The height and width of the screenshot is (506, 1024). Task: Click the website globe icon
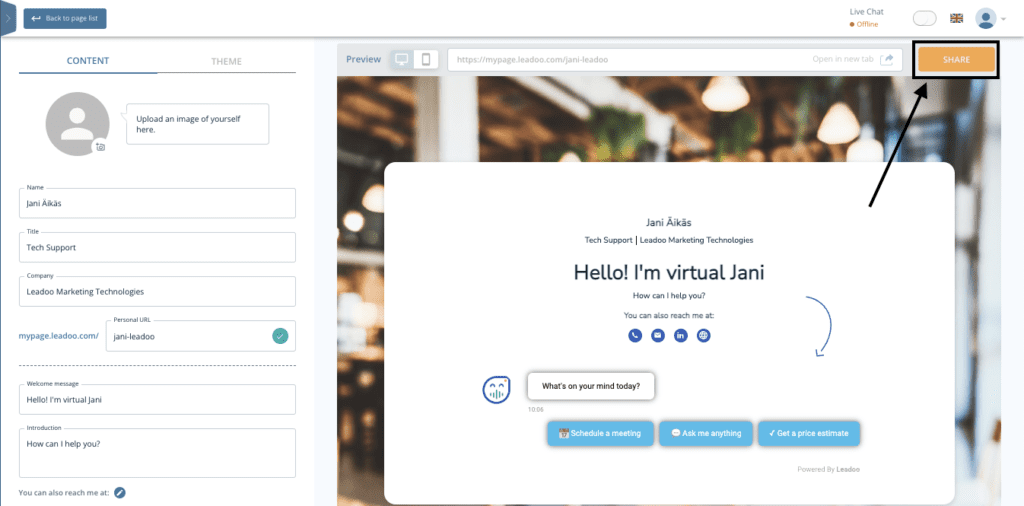point(704,335)
